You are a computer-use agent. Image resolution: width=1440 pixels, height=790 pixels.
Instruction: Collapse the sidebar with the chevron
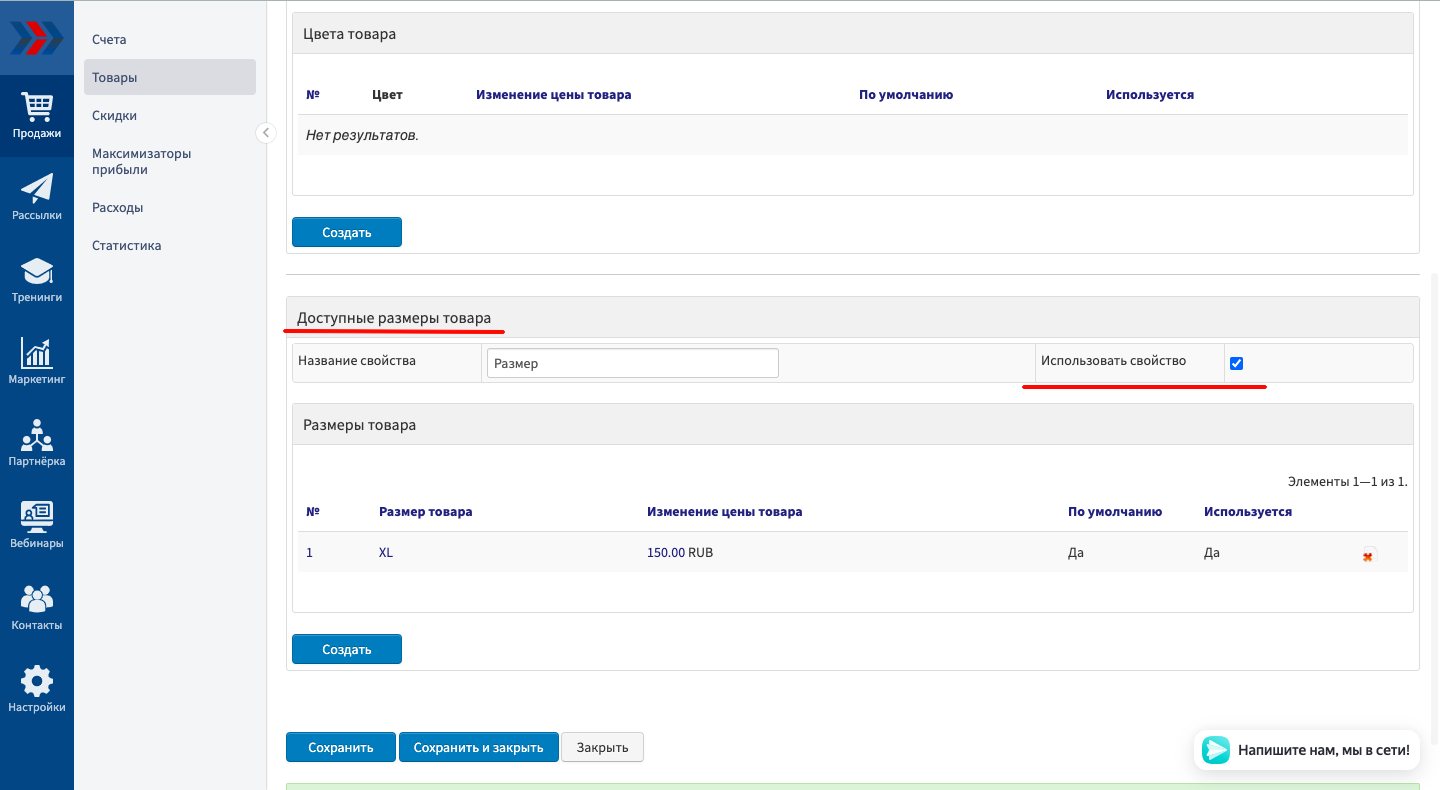(x=266, y=133)
